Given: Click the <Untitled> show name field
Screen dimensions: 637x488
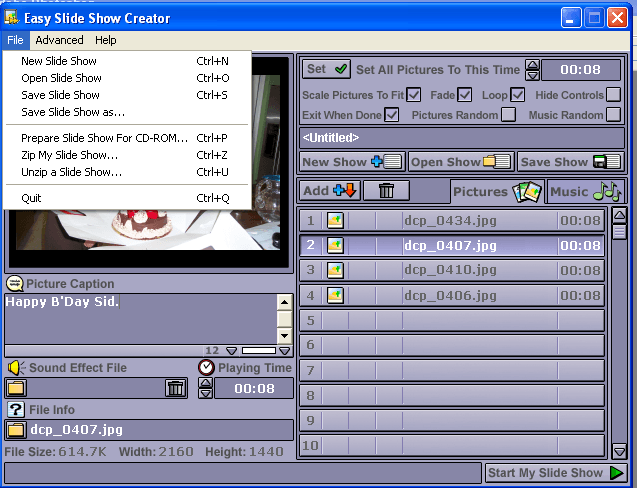Looking at the screenshot, I should pos(462,138).
